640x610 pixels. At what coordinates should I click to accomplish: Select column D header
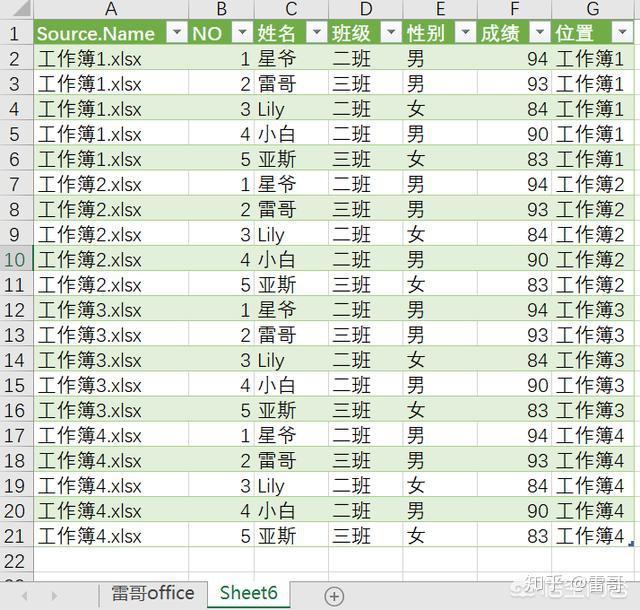pyautogui.click(x=366, y=9)
